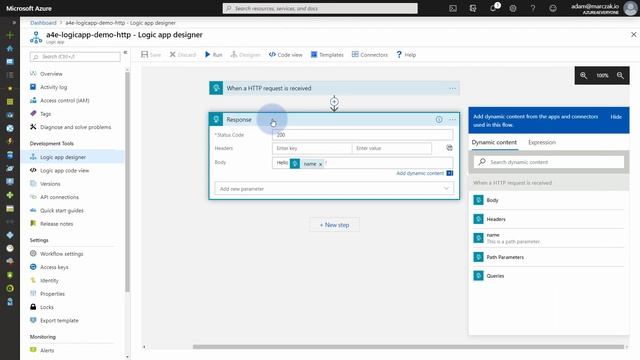Click the Headers Enter key field
The height and width of the screenshot is (360, 640).
click(x=312, y=148)
